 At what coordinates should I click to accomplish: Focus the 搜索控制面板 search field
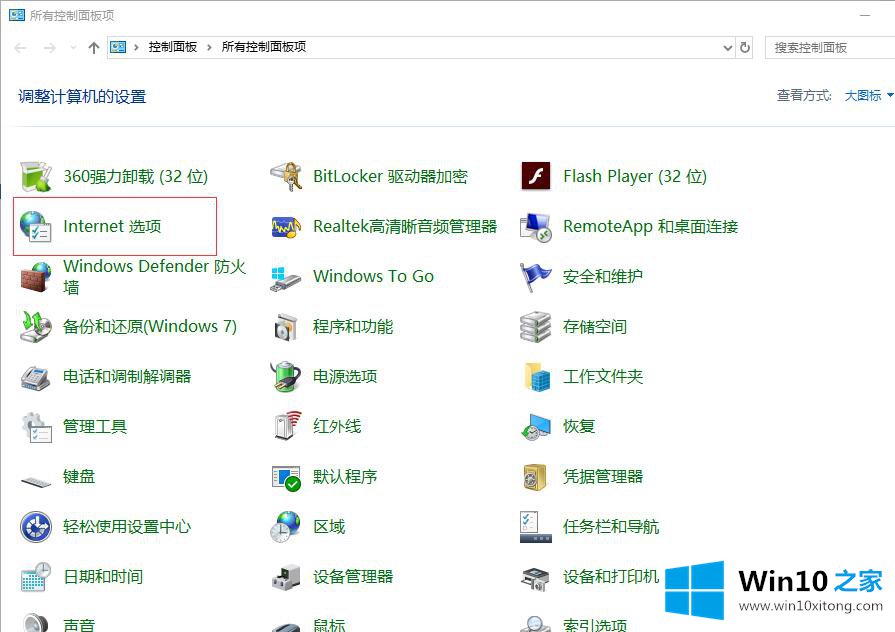point(830,48)
